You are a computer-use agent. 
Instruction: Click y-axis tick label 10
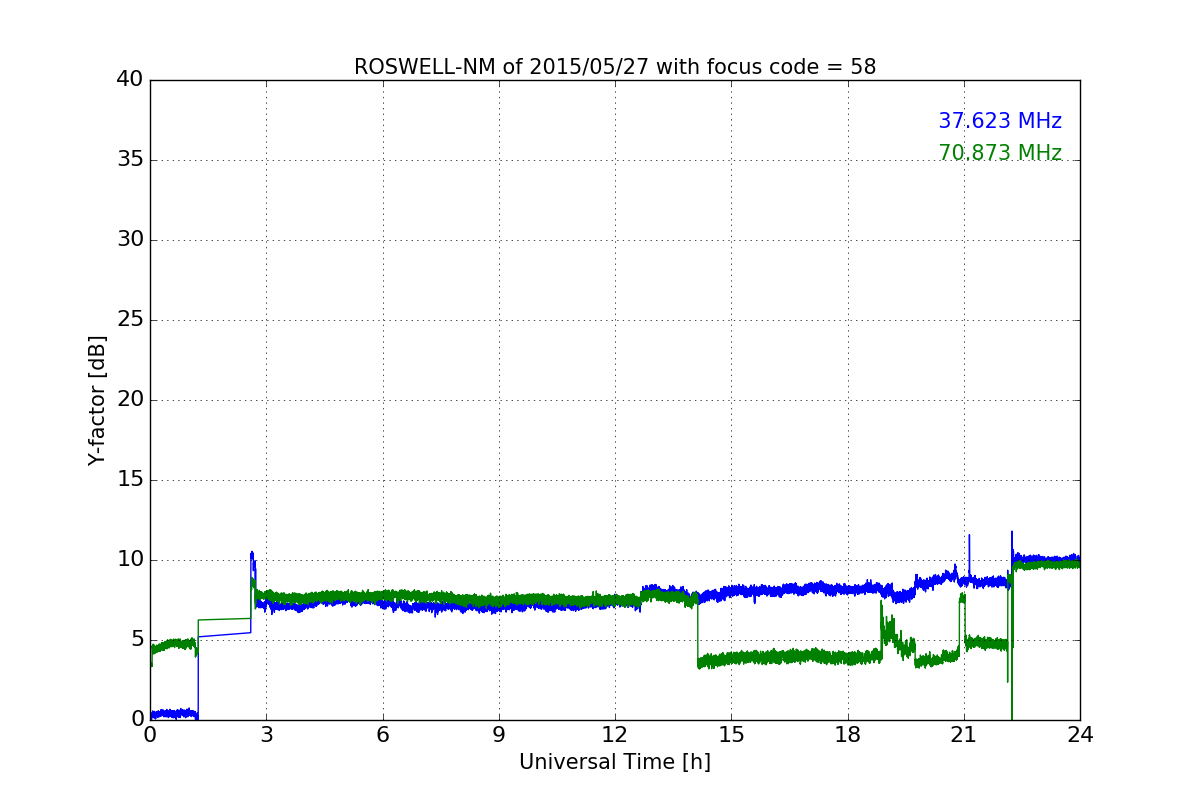(130, 560)
